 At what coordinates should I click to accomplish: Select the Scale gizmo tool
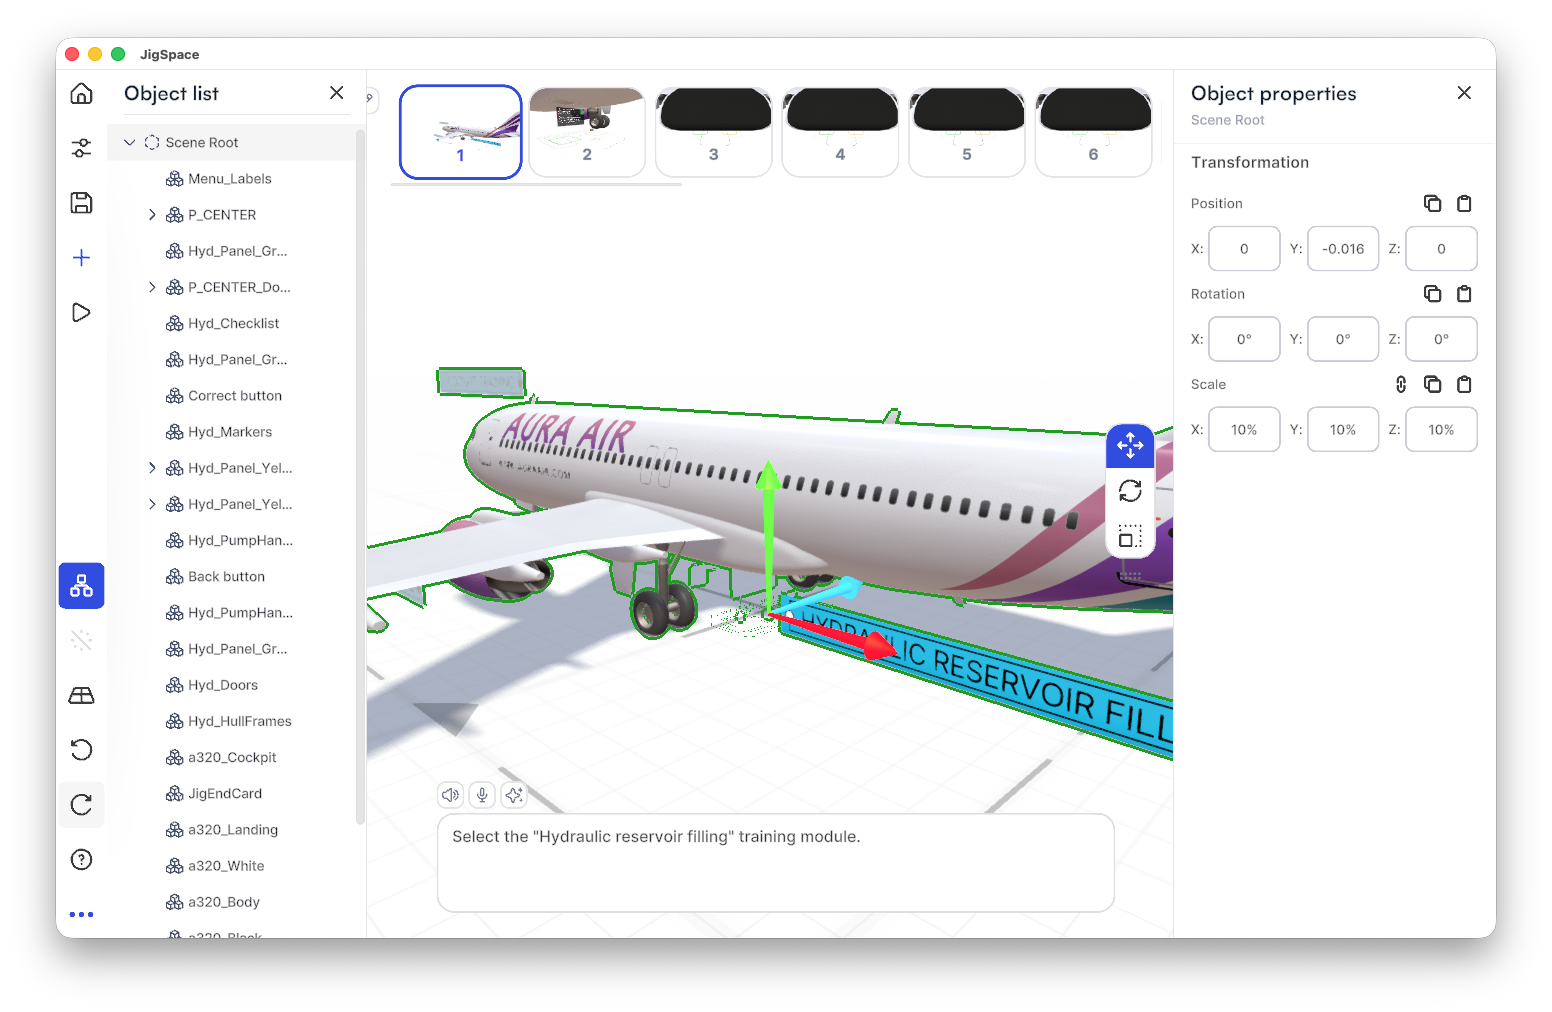click(x=1131, y=536)
